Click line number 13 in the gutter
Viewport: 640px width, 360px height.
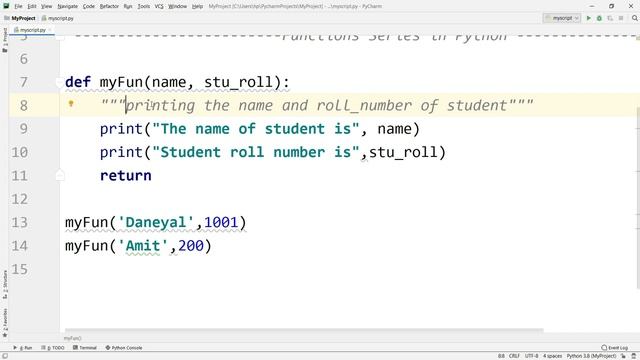20,222
